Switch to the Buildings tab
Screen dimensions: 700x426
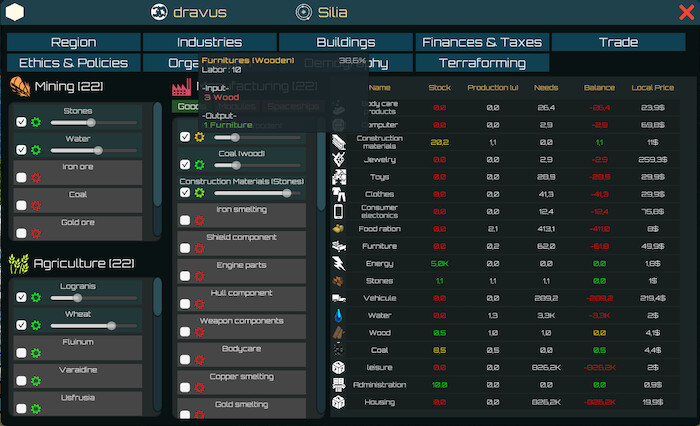(345, 42)
